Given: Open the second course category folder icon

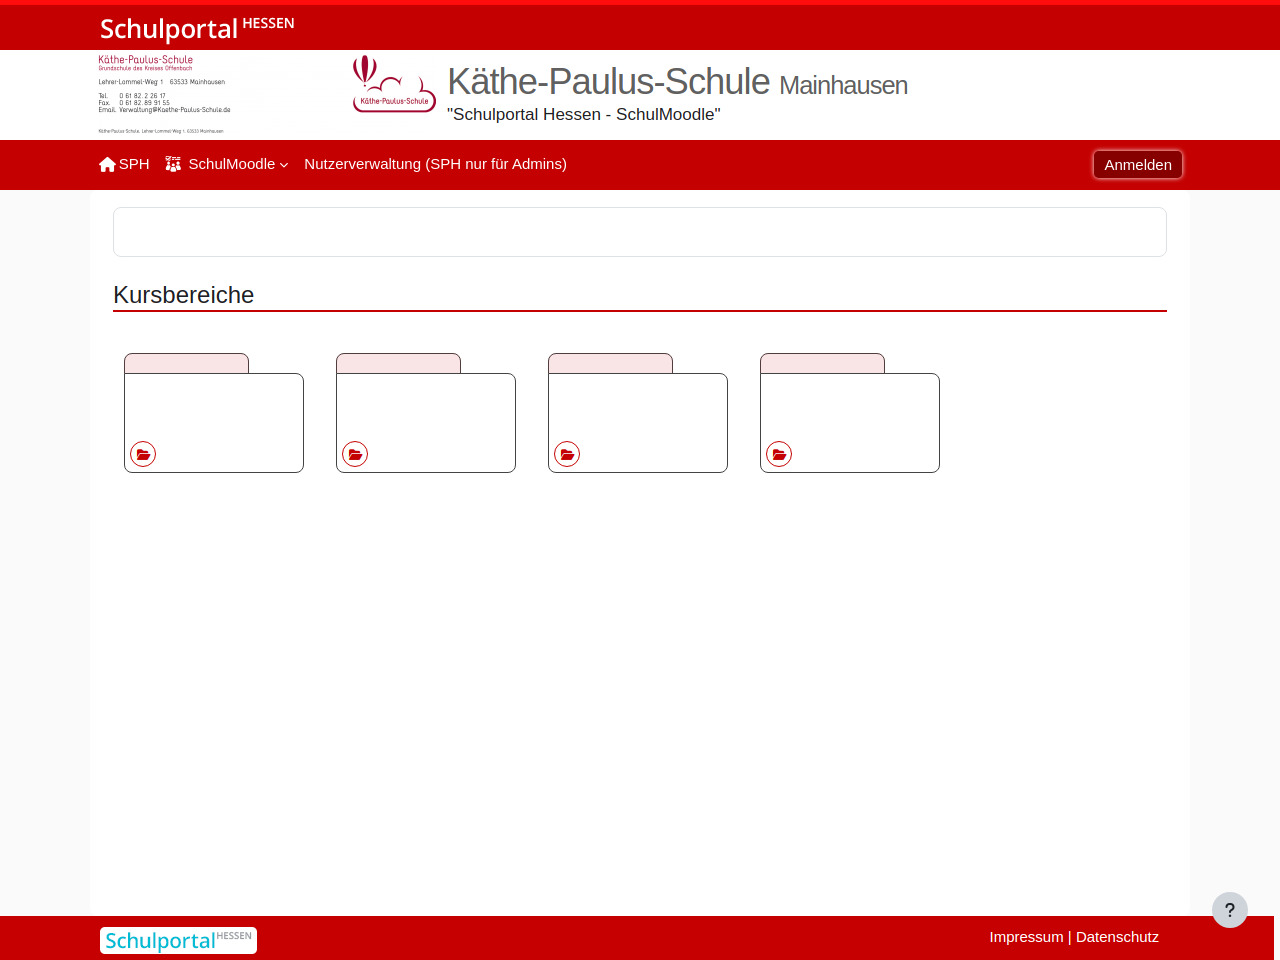Looking at the screenshot, I should click(x=355, y=454).
